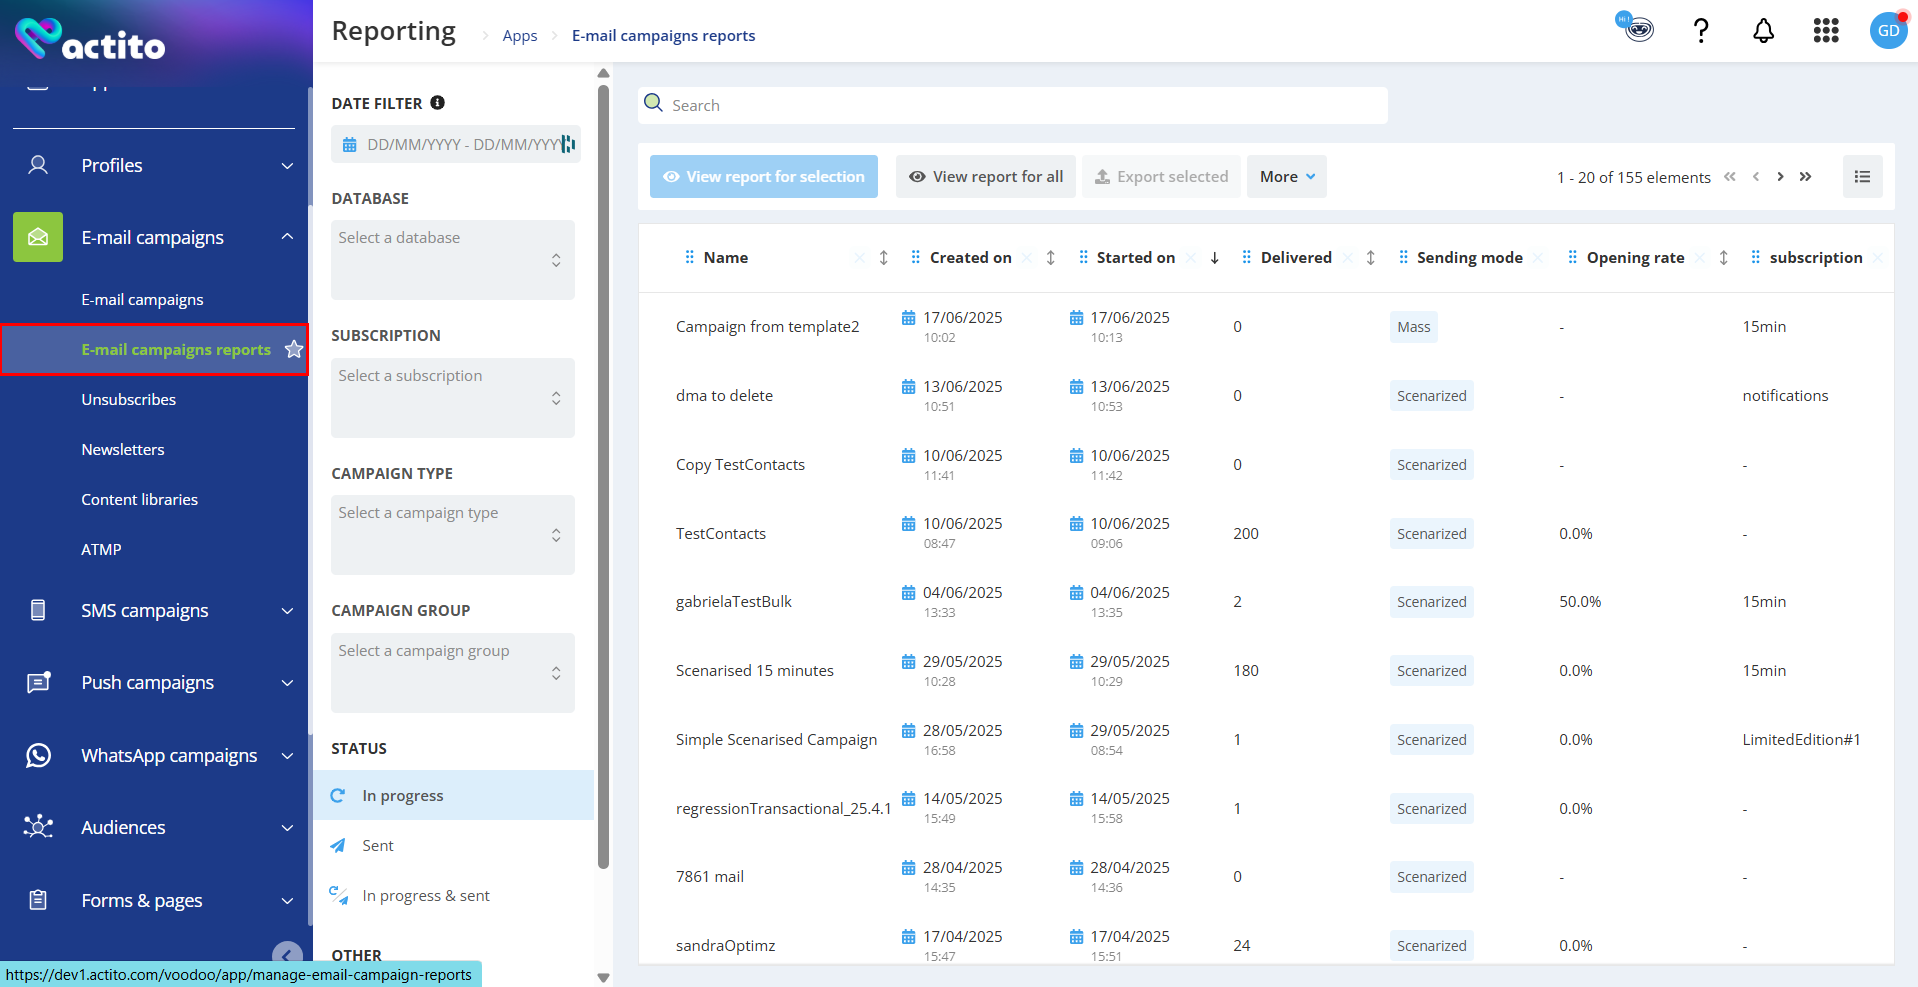Screen dimensions: 1918x987
Task: Click the Sending mode column drag handle
Action: (1403, 258)
